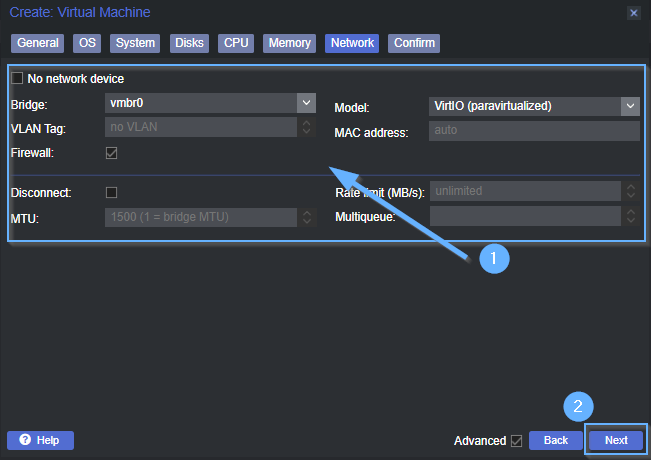Screen dimensions: 651x460
Task: Click the MAC address input field
Action: [x=533, y=131]
